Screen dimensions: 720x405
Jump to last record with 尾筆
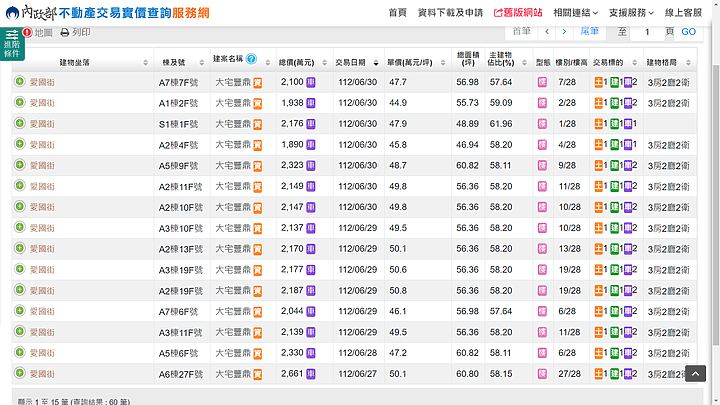pos(590,31)
